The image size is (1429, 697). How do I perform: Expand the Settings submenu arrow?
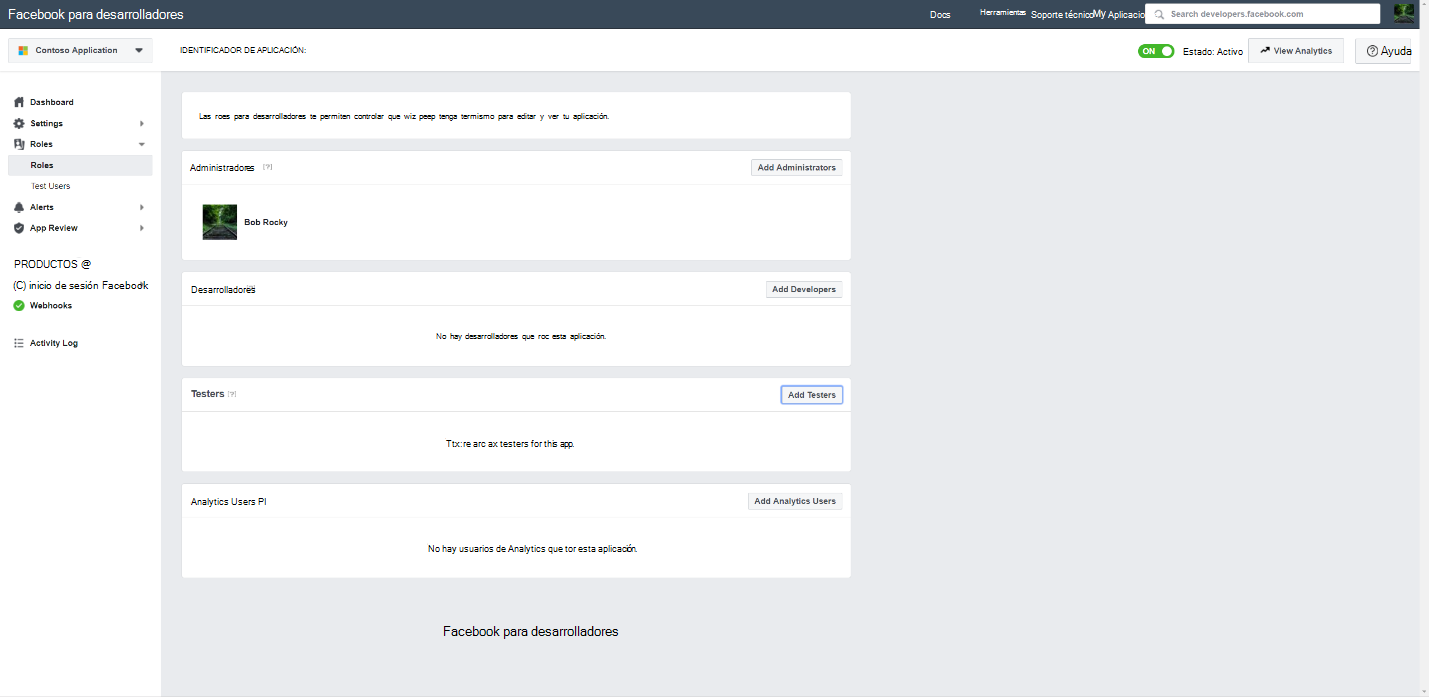point(142,123)
